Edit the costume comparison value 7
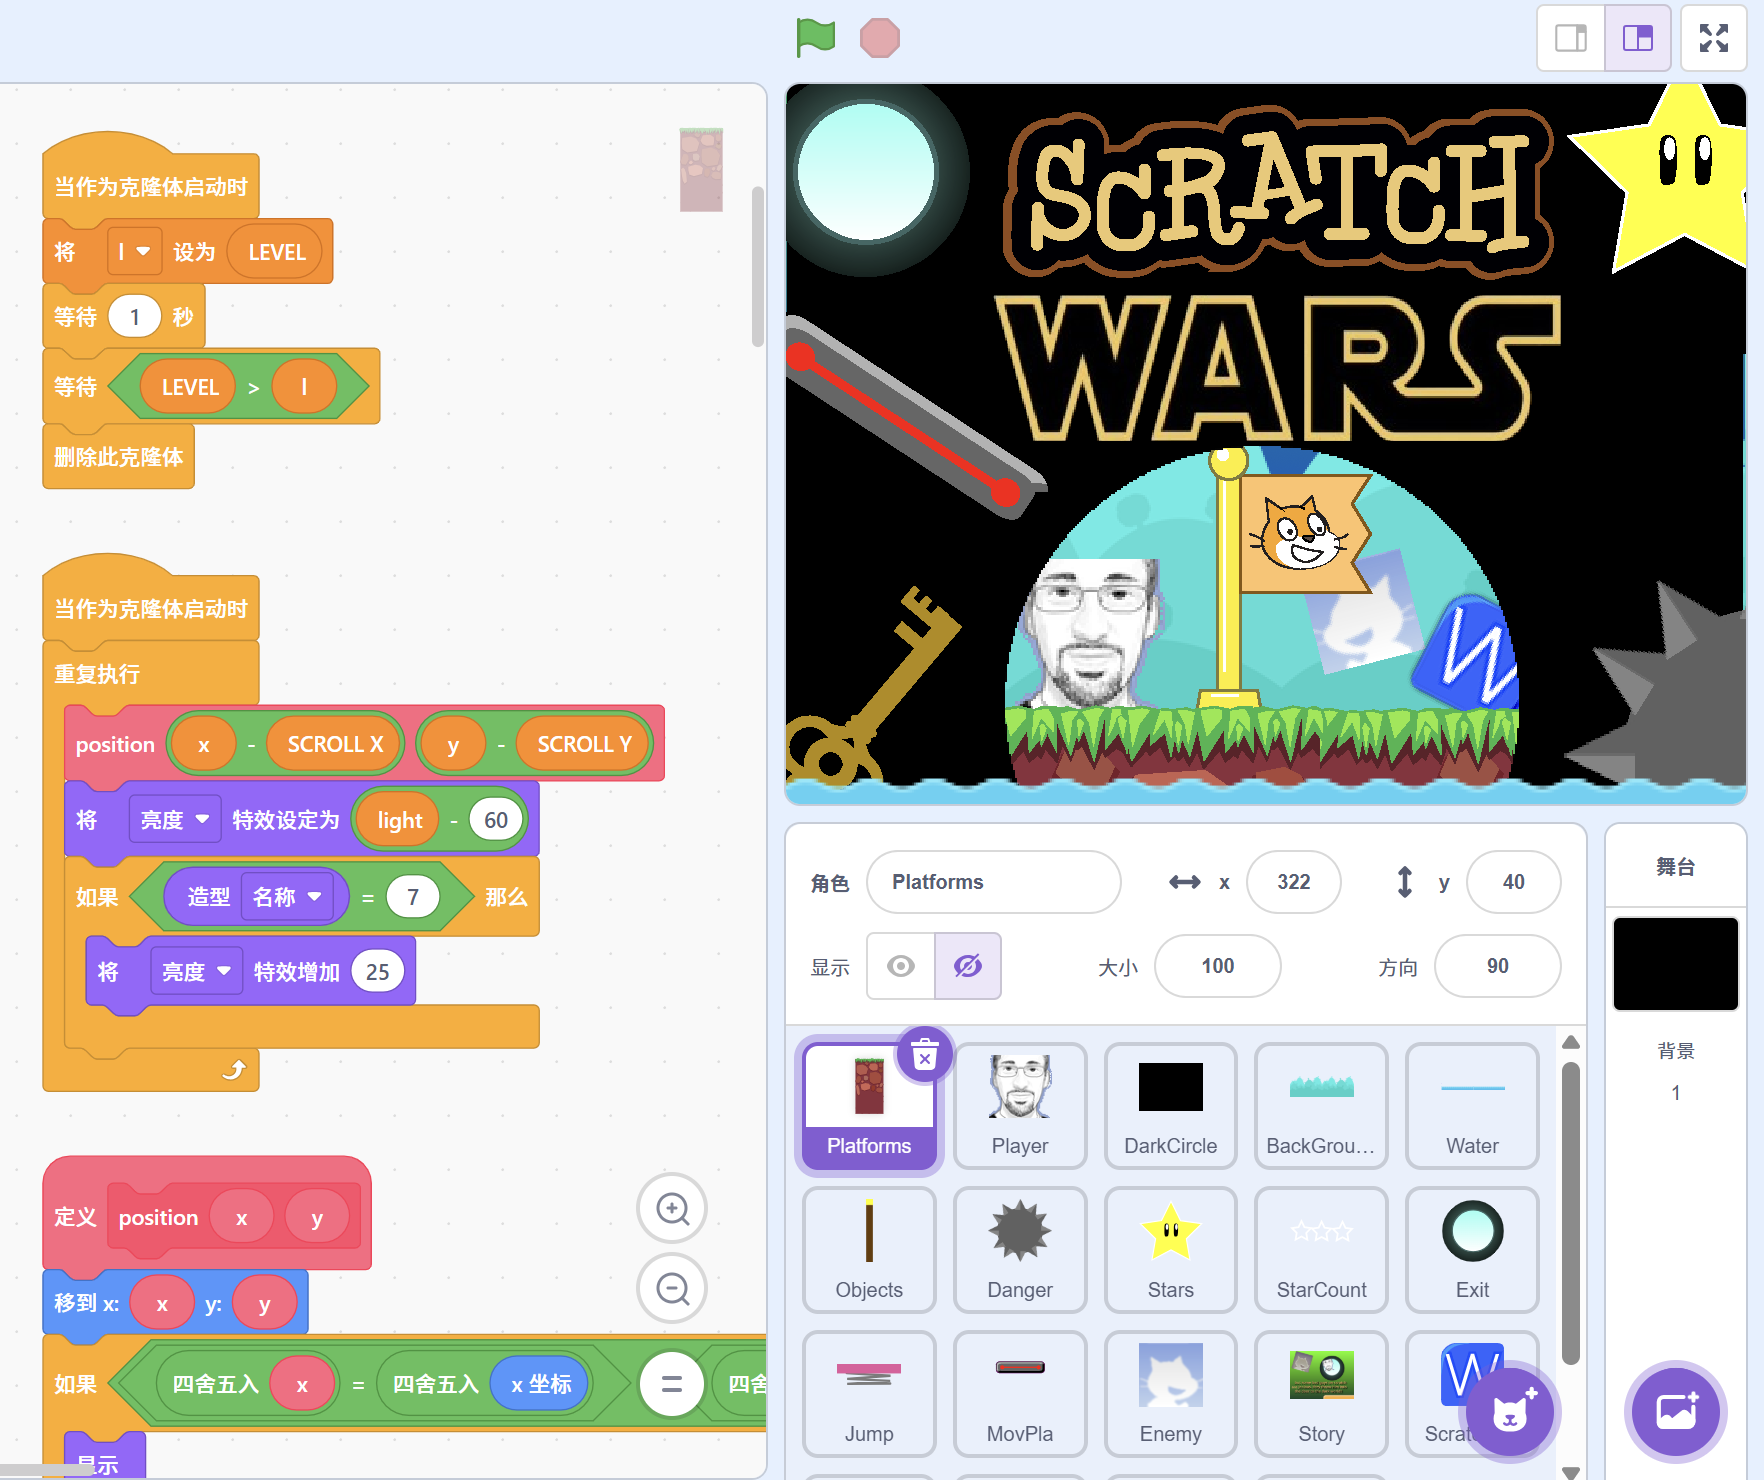The height and width of the screenshot is (1480, 1764). pos(413,897)
